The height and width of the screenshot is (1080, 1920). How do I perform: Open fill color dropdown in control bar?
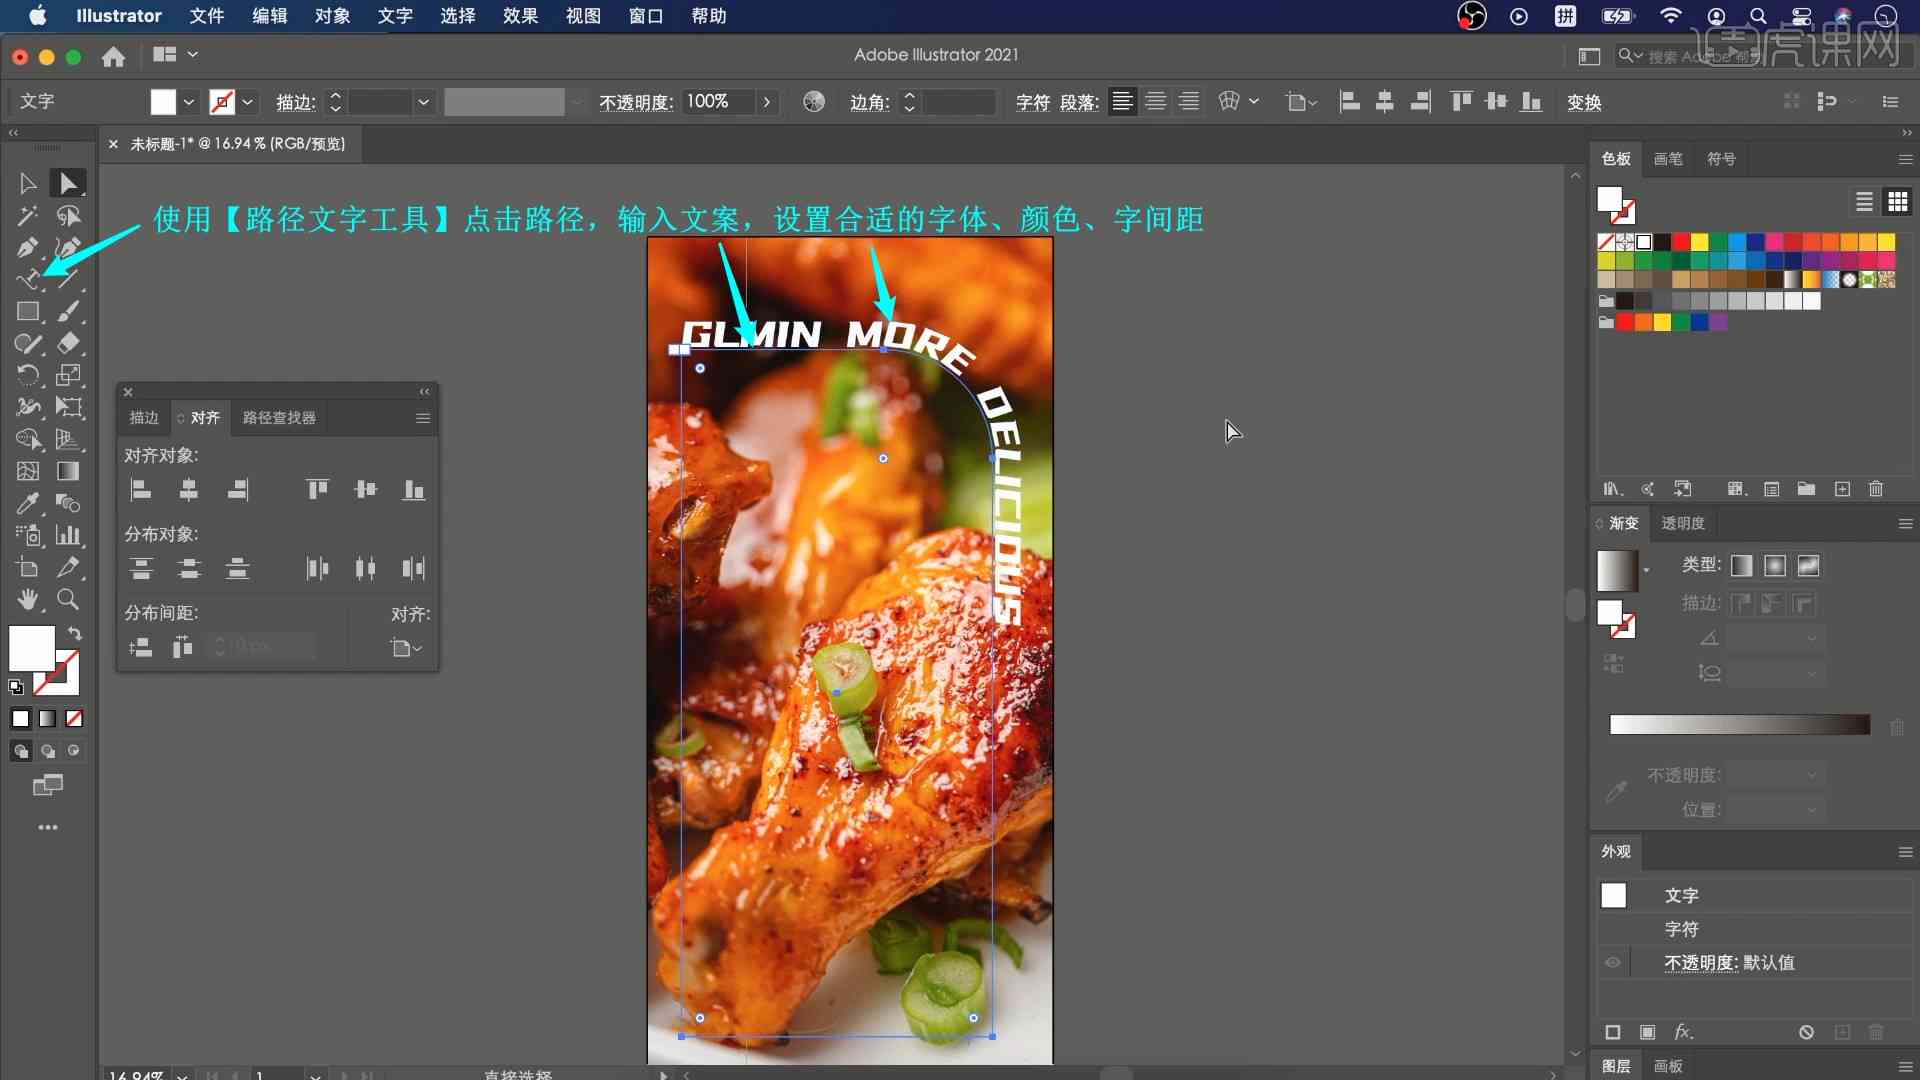click(x=188, y=102)
